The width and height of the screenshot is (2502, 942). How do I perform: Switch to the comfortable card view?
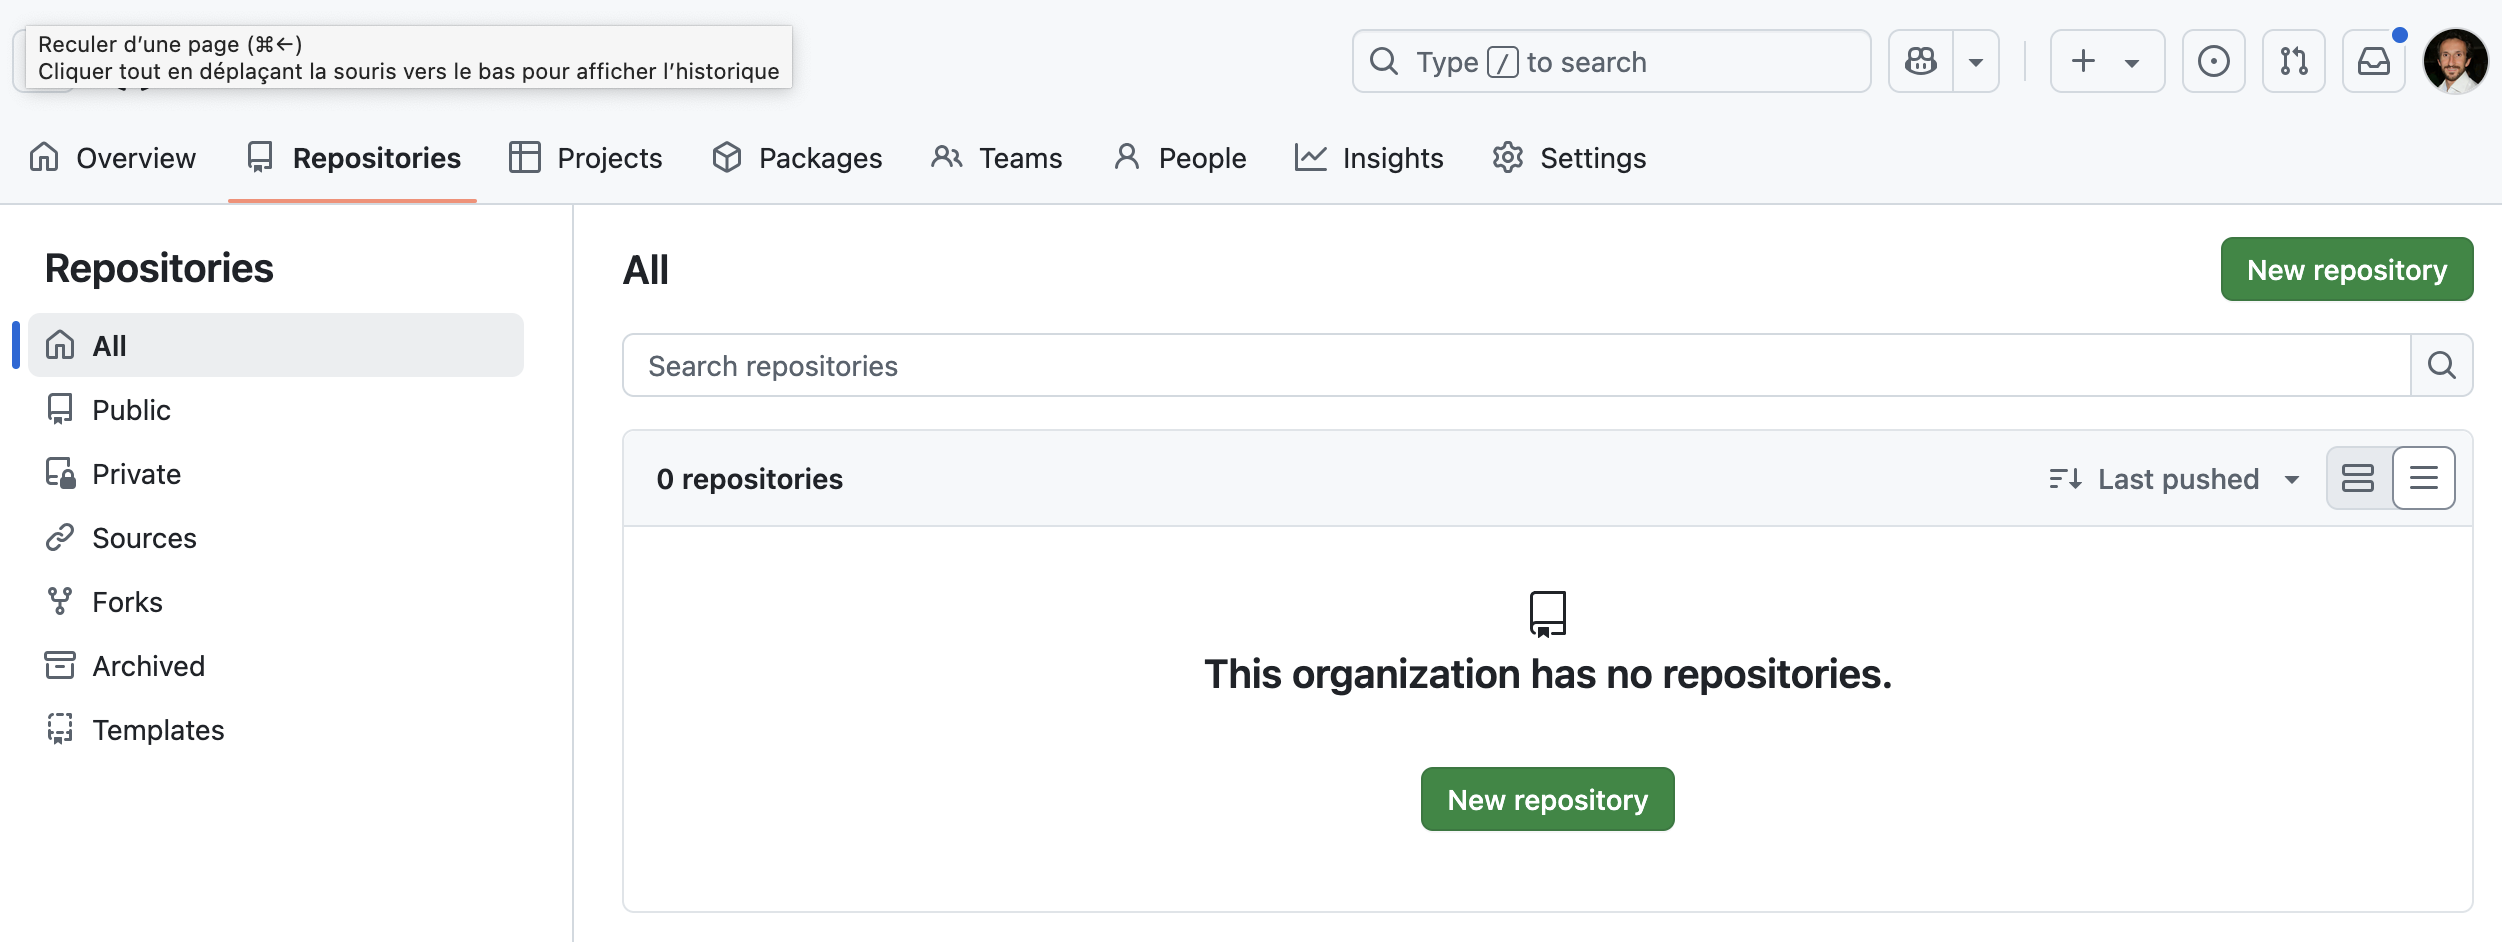(x=2358, y=479)
